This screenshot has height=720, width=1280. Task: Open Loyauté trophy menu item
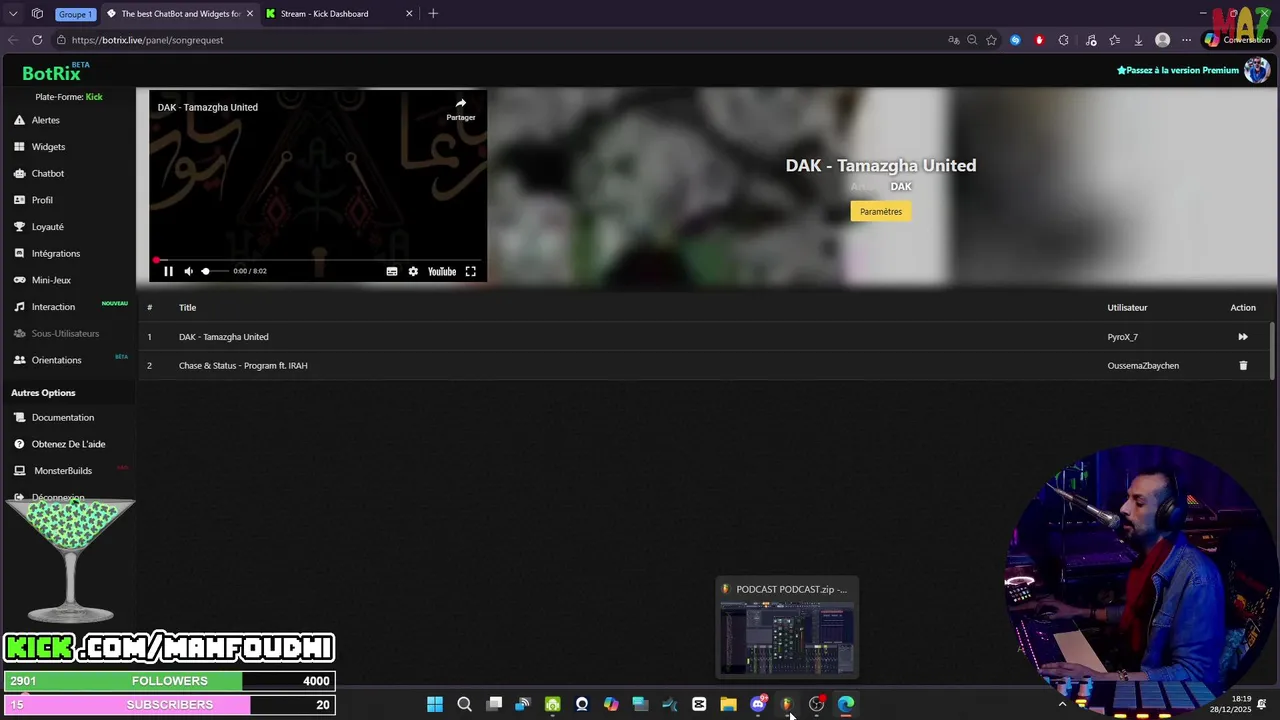coord(47,227)
